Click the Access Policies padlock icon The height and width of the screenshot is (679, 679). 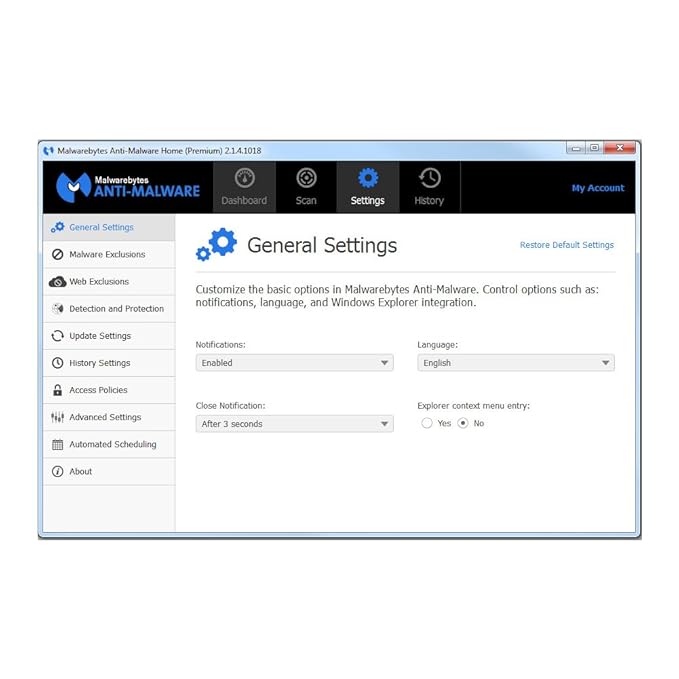58,390
